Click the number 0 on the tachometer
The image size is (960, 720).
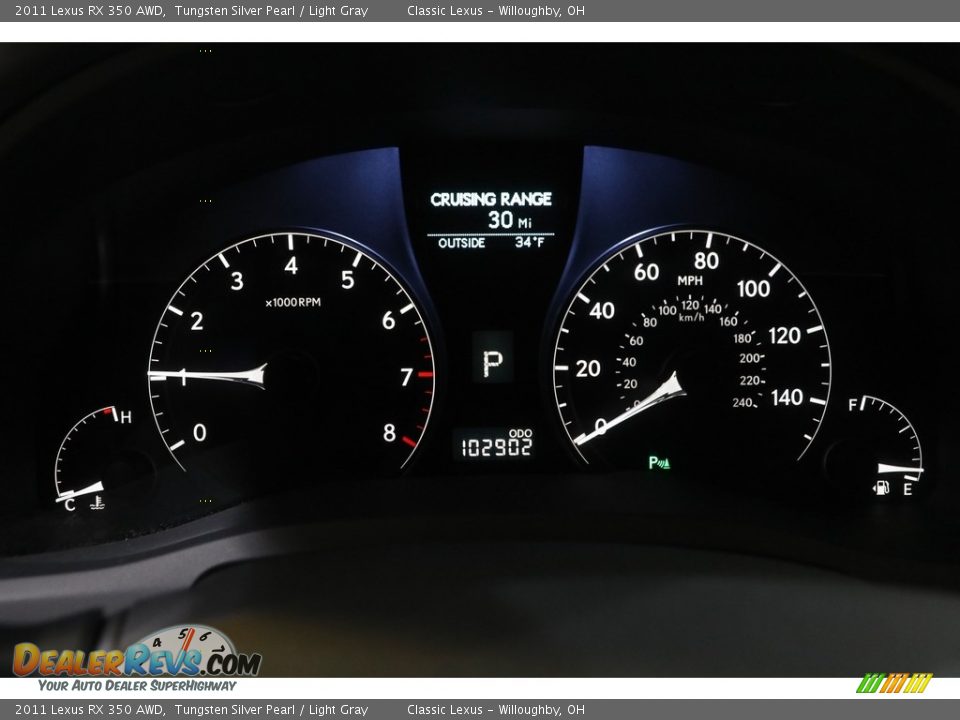tap(200, 433)
